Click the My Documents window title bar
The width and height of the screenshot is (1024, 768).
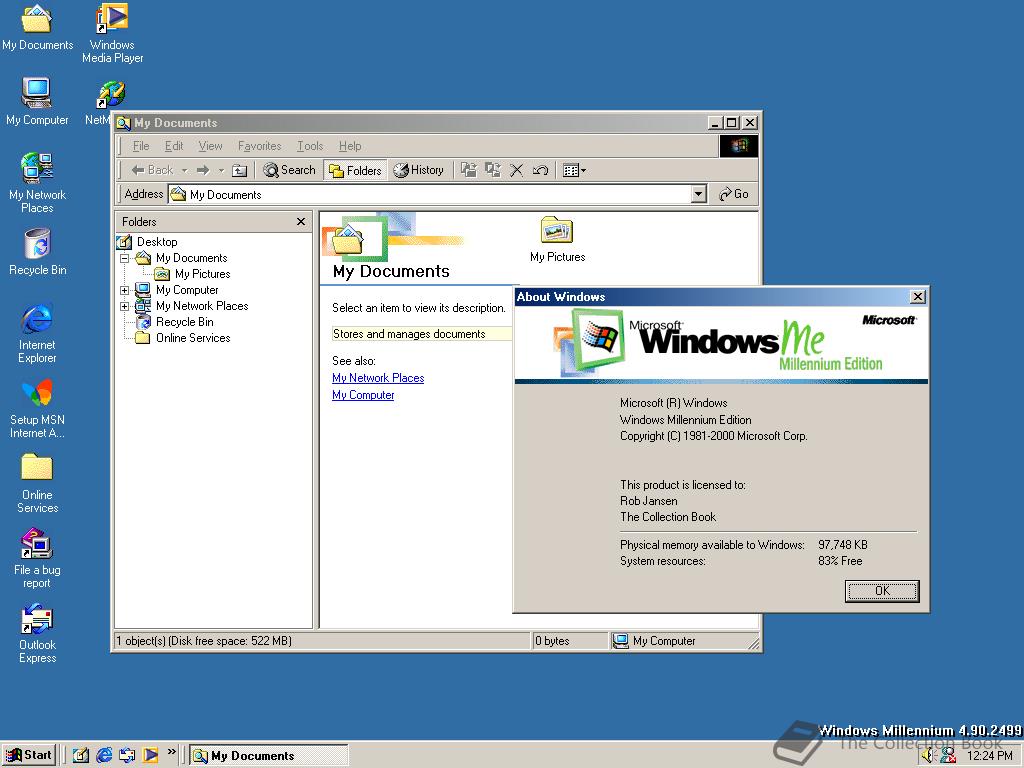[411, 123]
